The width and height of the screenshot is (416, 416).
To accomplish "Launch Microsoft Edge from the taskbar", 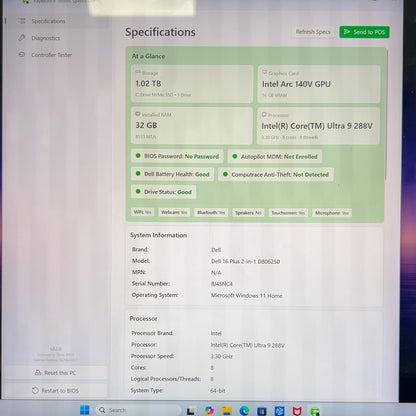I will click(244, 411).
